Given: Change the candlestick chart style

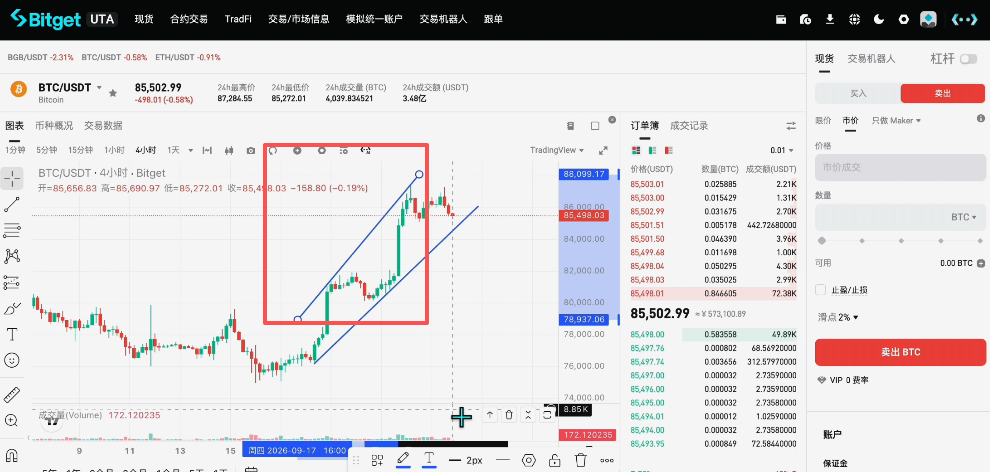Looking at the screenshot, I should 229,150.
